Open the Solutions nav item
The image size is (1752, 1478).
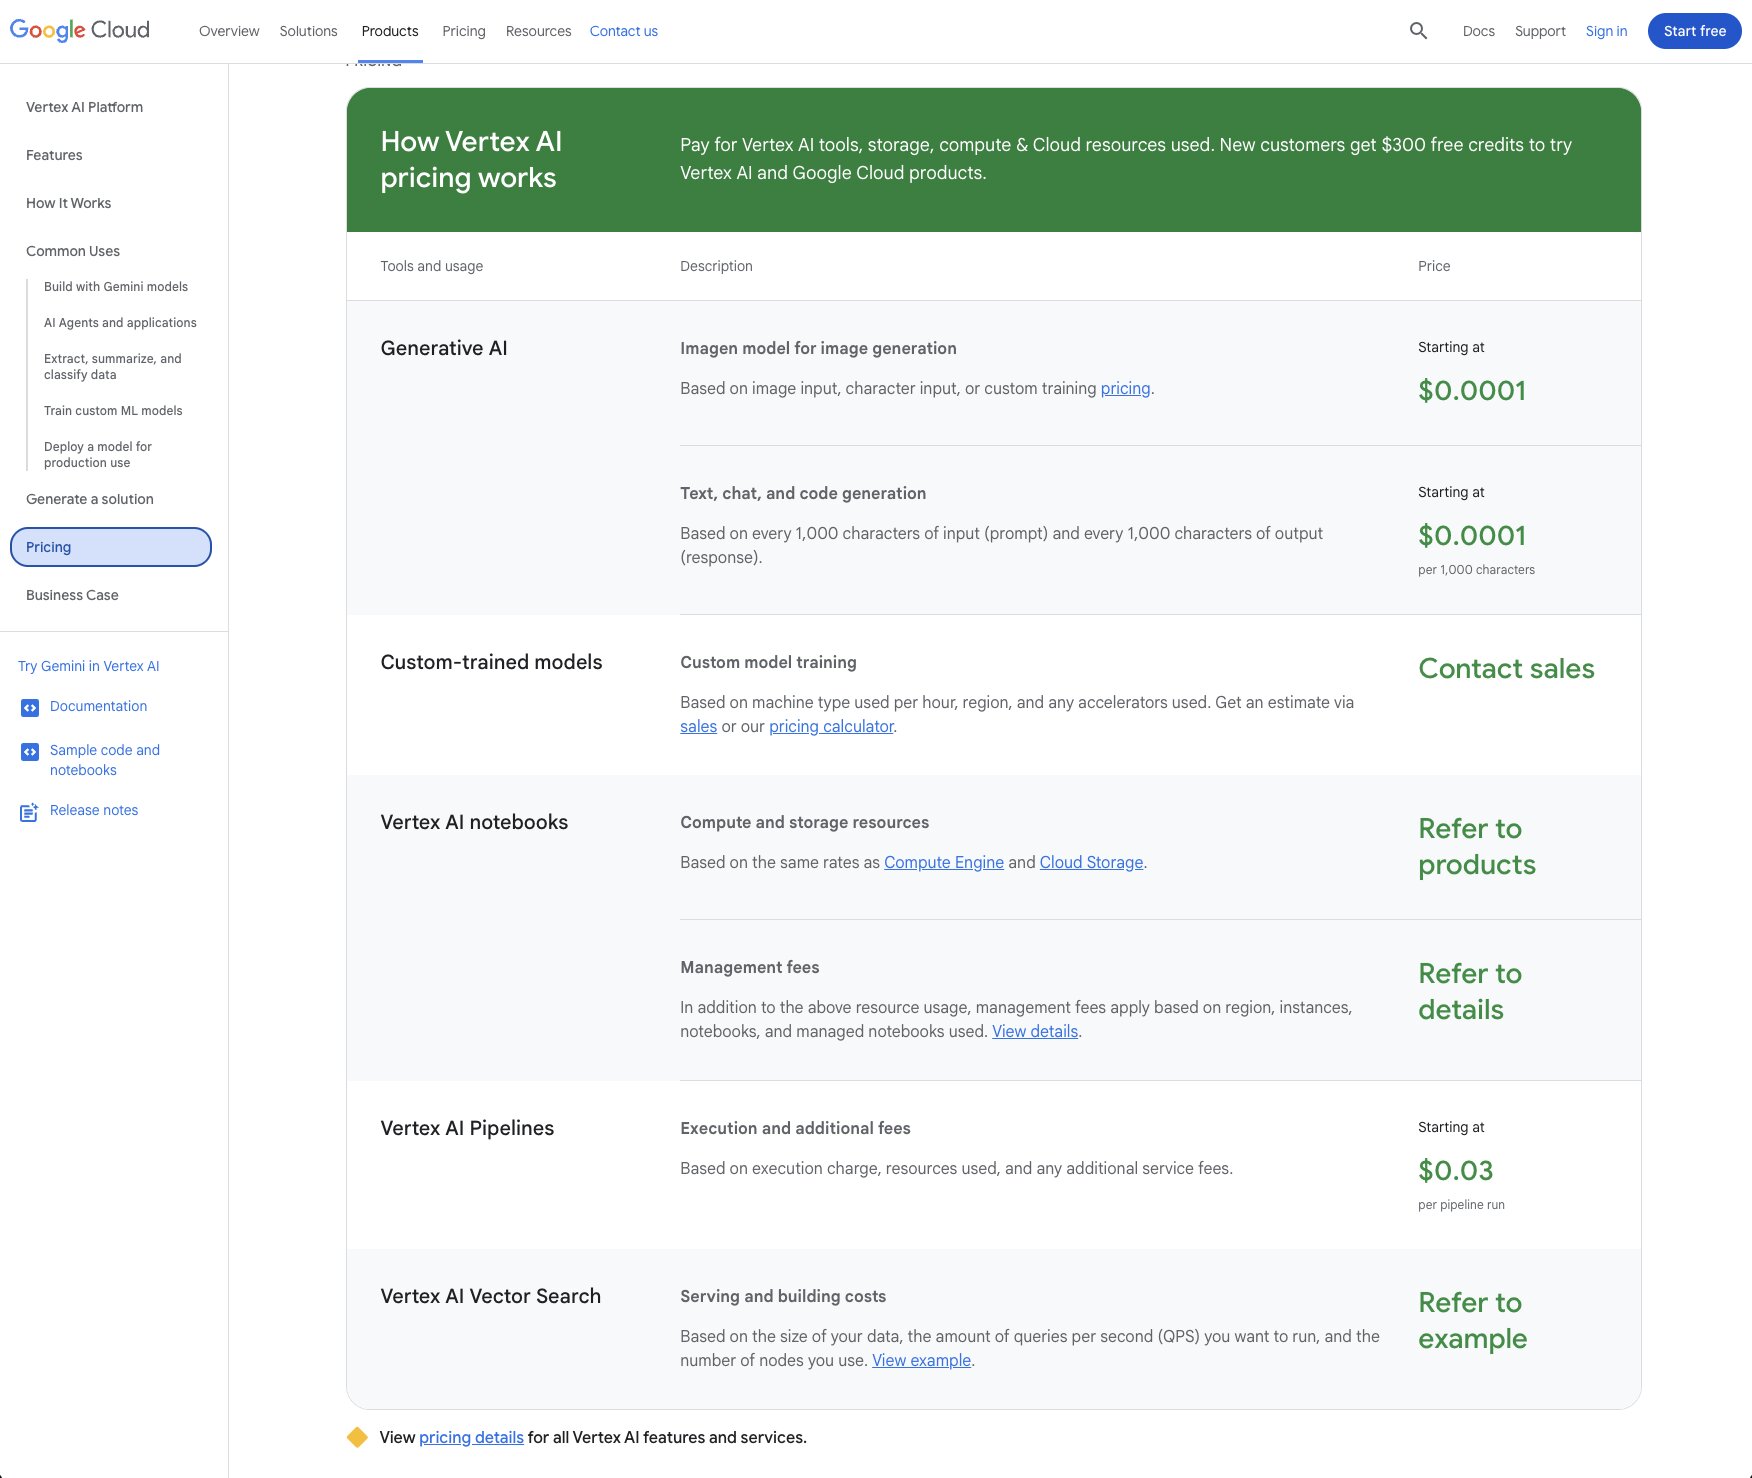pos(308,31)
